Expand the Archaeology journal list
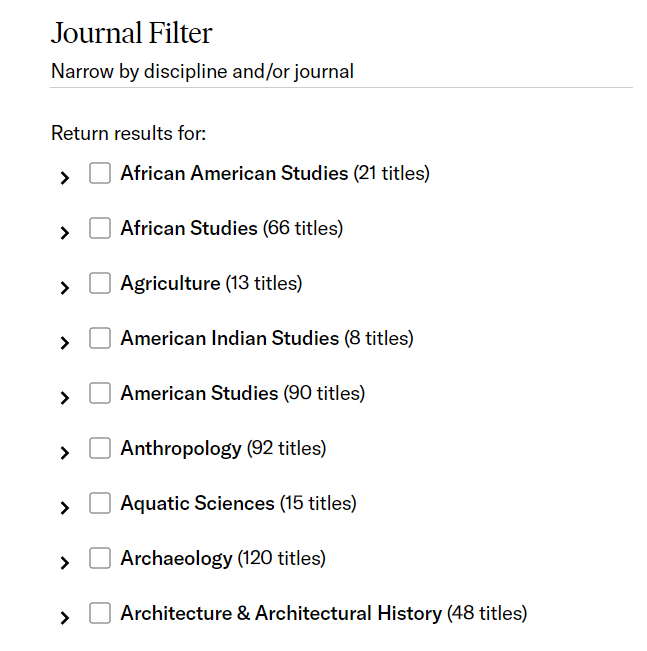 (x=65, y=563)
